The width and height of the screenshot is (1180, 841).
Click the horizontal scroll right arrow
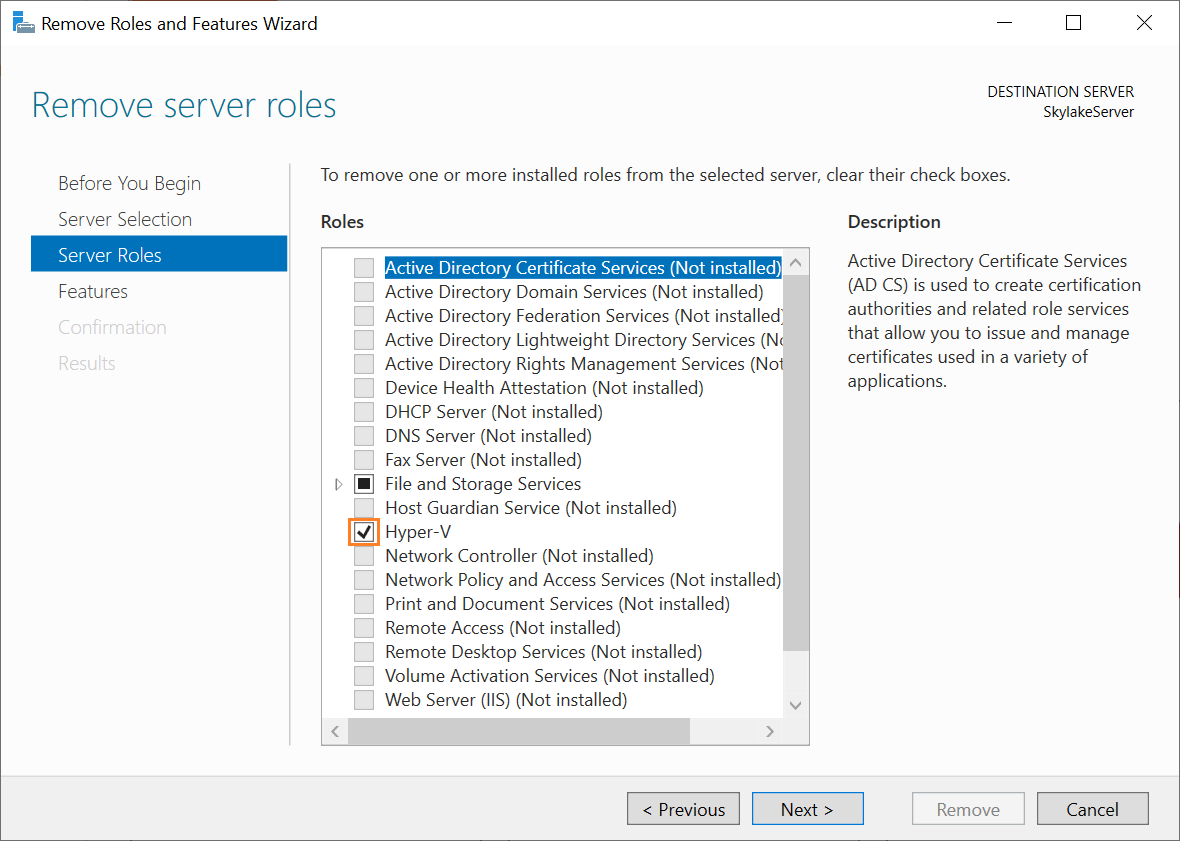770,731
